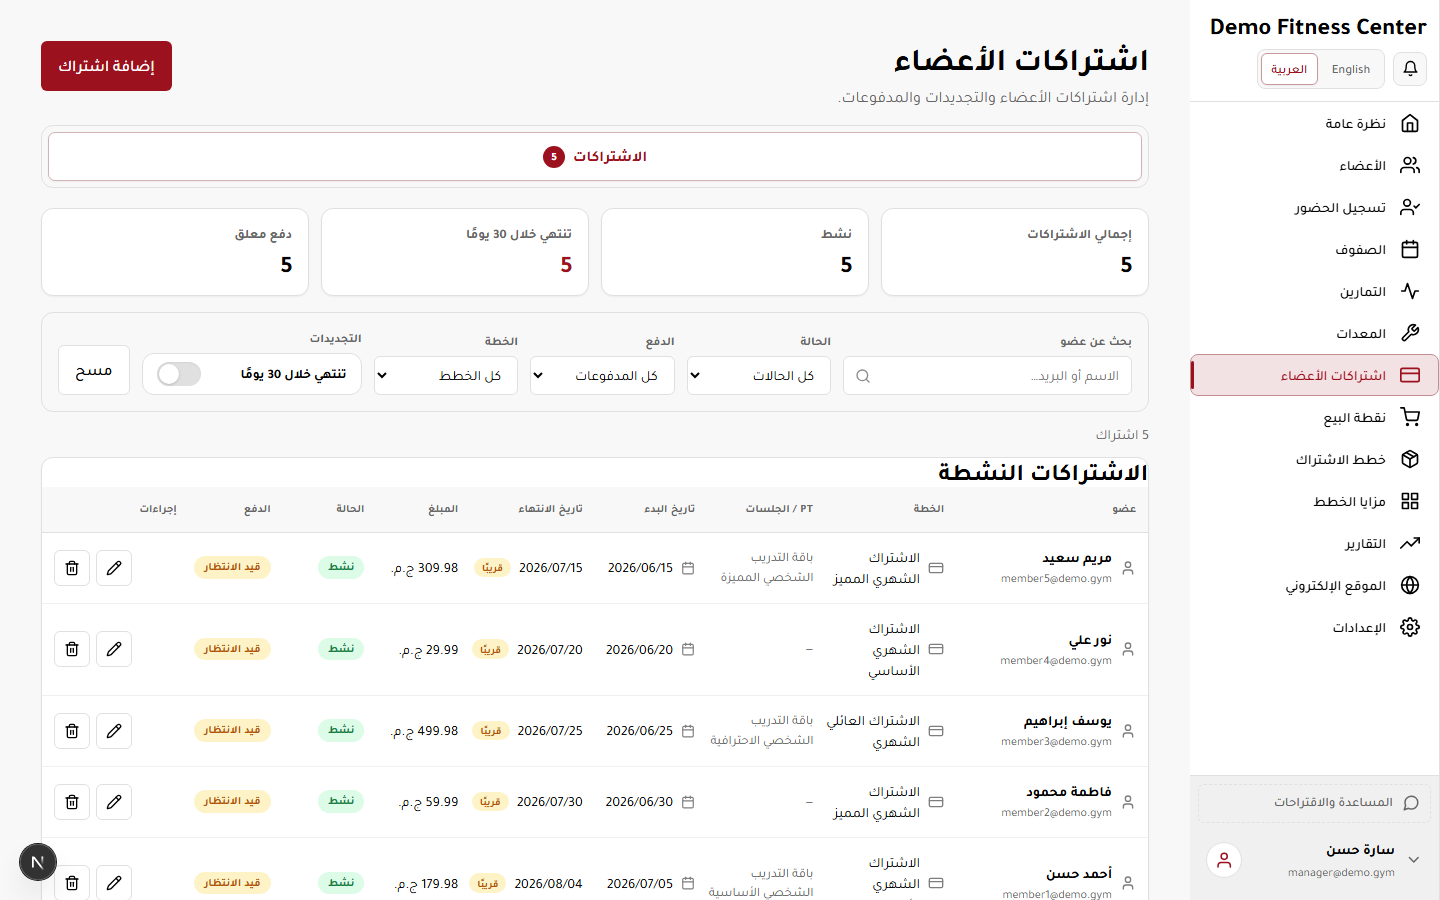Open التقارير in sidebar
1440x900 pixels.
[1314, 543]
